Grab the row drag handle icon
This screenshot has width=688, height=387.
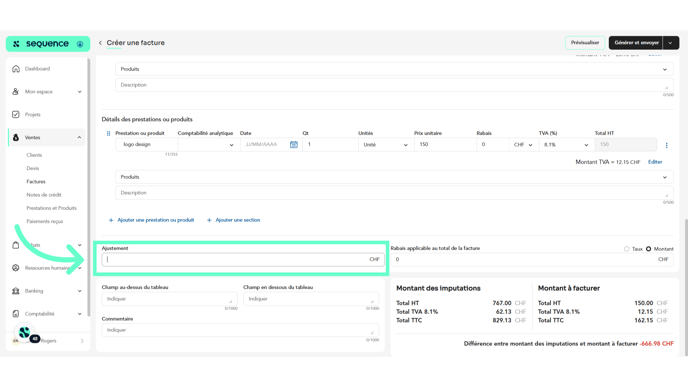pyautogui.click(x=108, y=133)
